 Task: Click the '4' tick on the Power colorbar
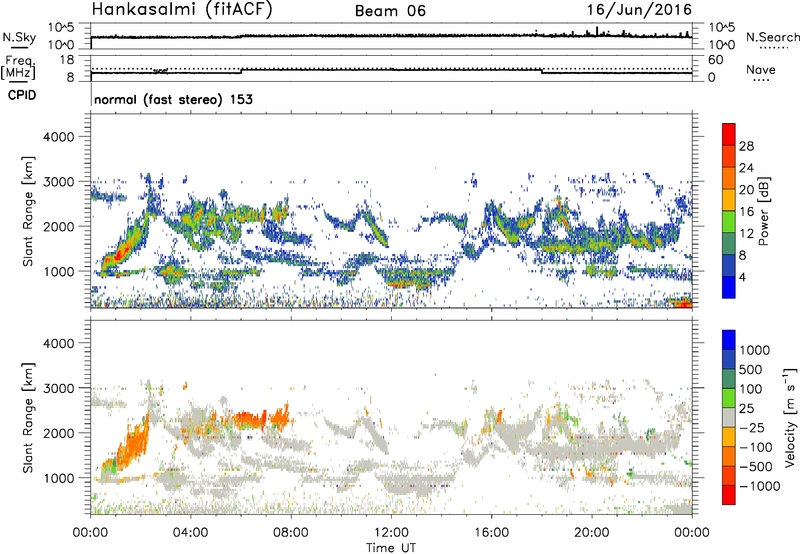tap(742, 278)
